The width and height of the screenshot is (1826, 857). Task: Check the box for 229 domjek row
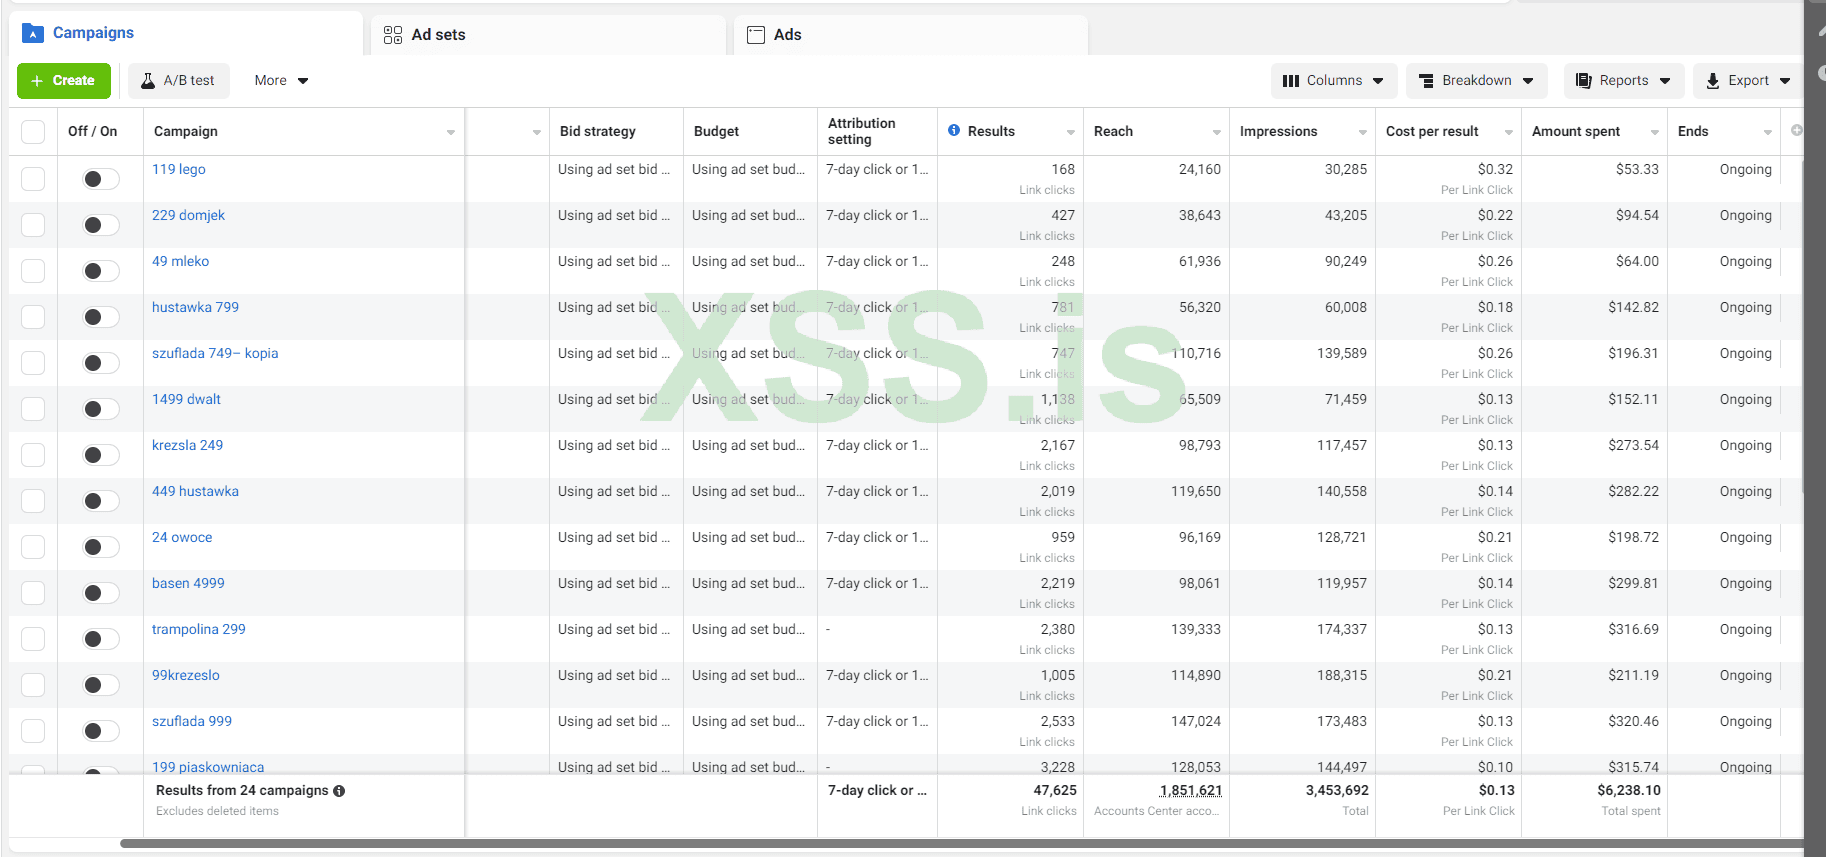click(33, 225)
